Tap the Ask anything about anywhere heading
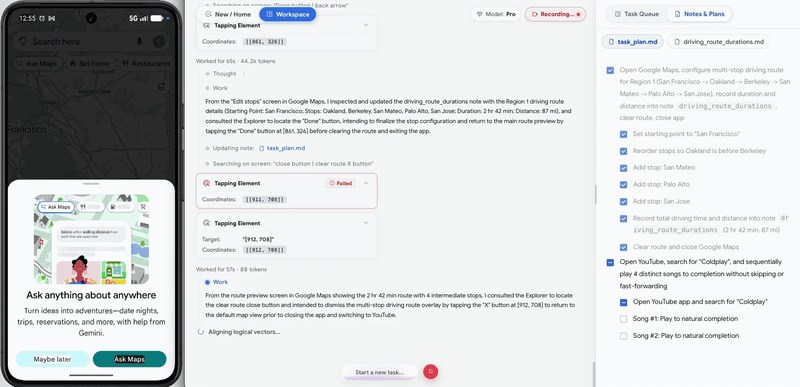The image size is (800, 387). point(91,295)
